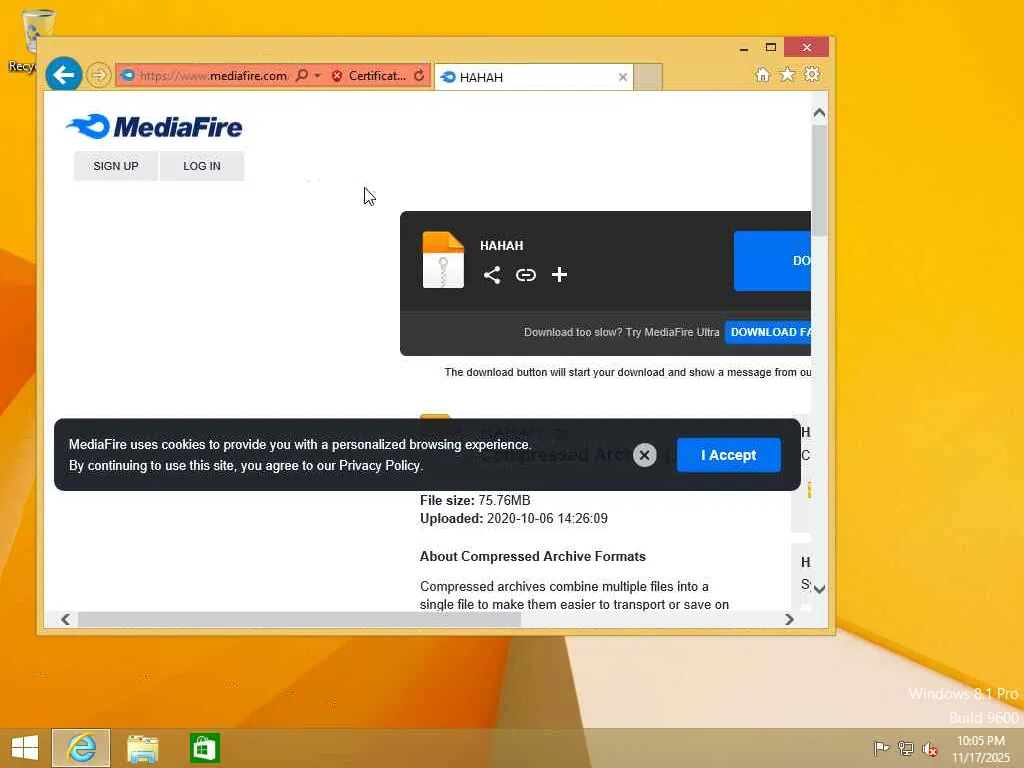Open the address bar autocomplete dropdown arrow
The height and width of the screenshot is (768, 1024).
pos(317,76)
